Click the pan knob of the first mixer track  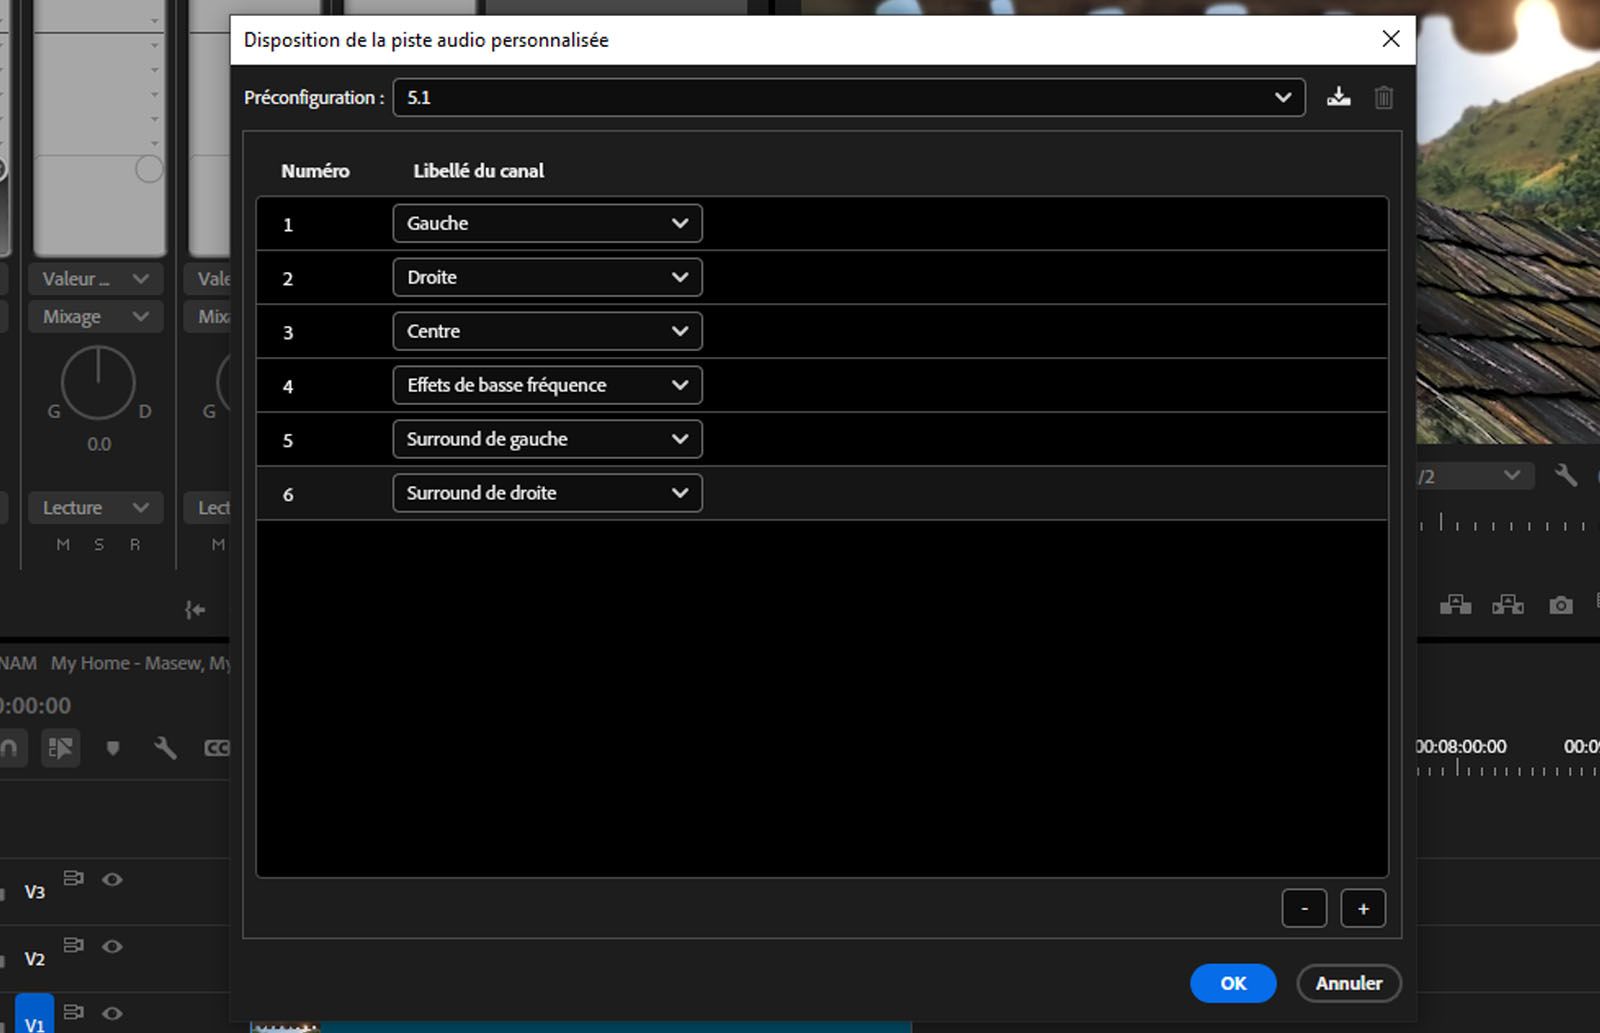pos(98,383)
